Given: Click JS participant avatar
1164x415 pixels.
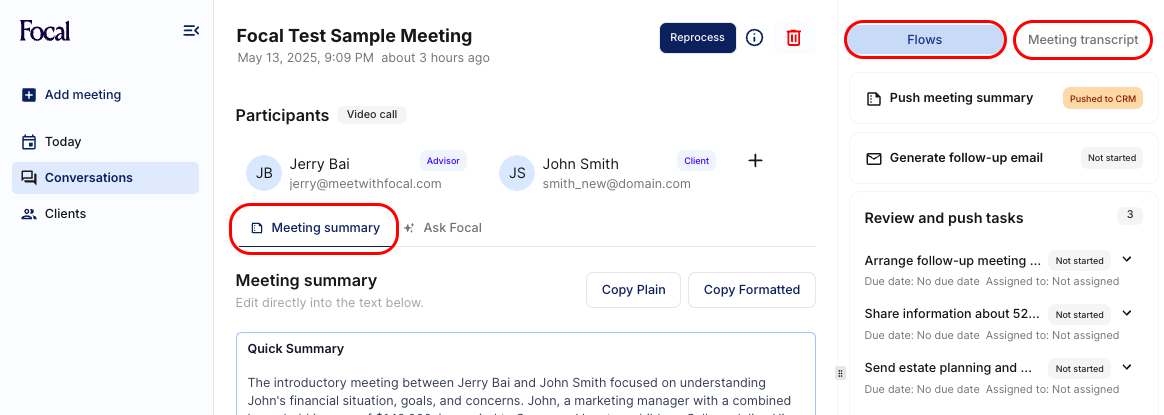Looking at the screenshot, I should pyautogui.click(x=517, y=173).
